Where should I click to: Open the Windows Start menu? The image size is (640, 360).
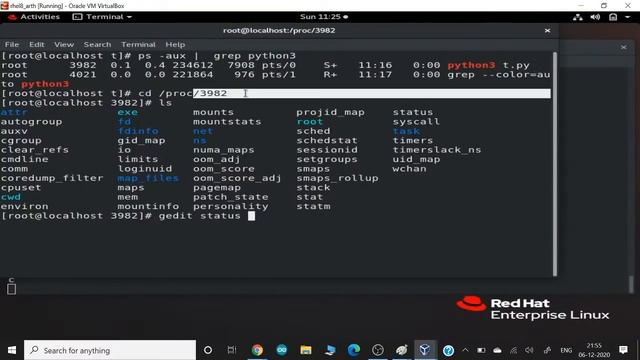[x=12, y=350]
